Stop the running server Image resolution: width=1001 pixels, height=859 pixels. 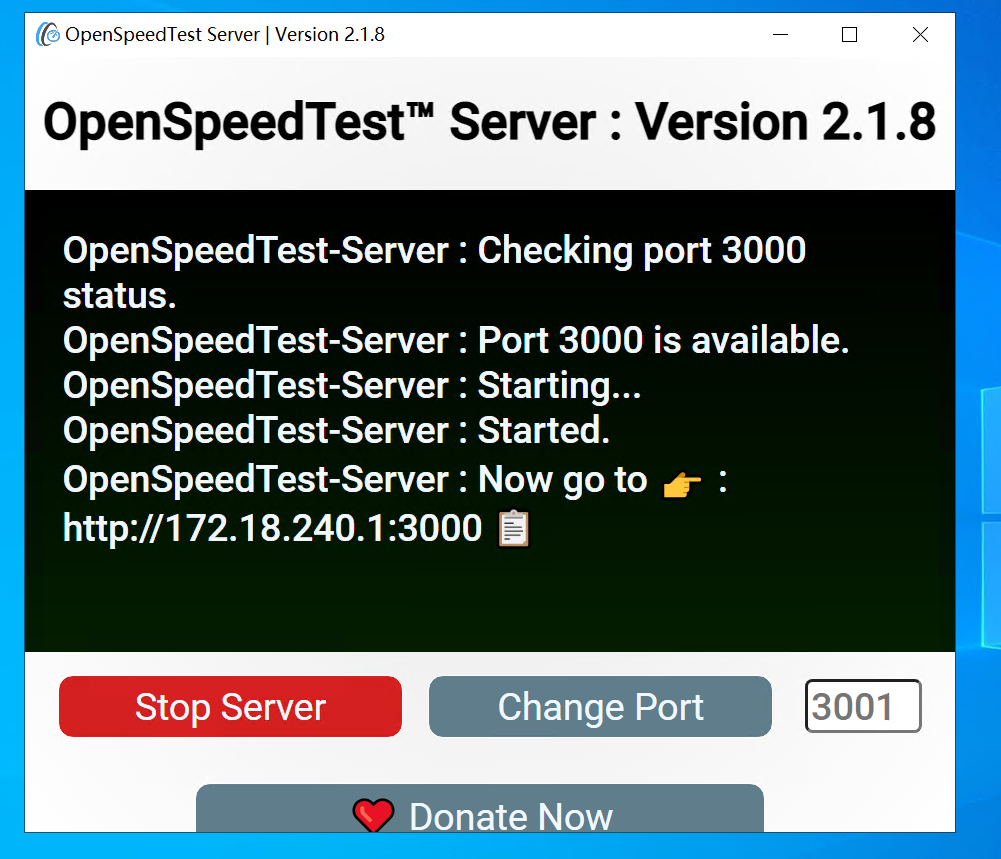(x=230, y=706)
